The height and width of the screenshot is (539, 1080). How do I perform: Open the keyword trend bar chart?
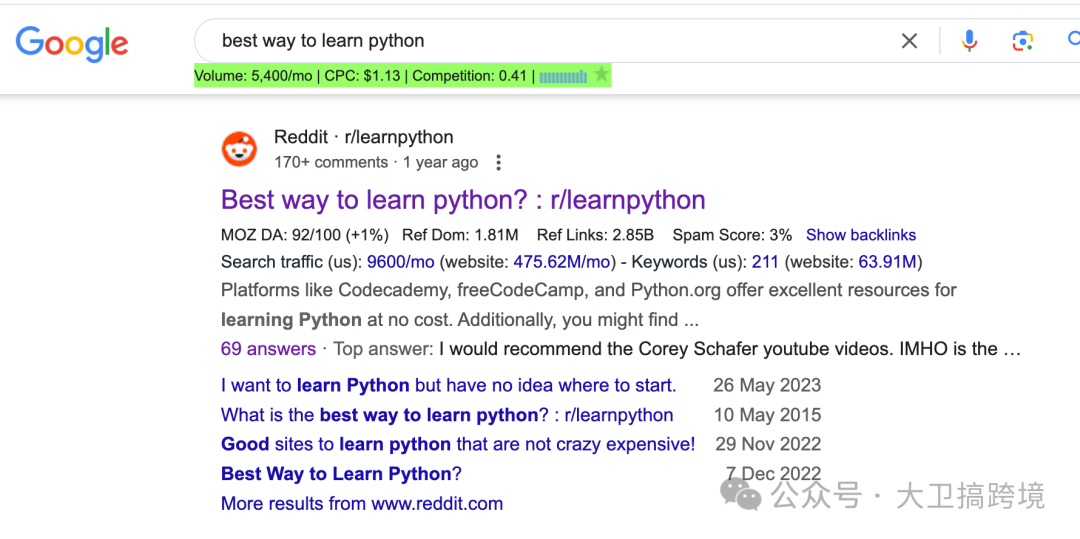click(x=563, y=76)
